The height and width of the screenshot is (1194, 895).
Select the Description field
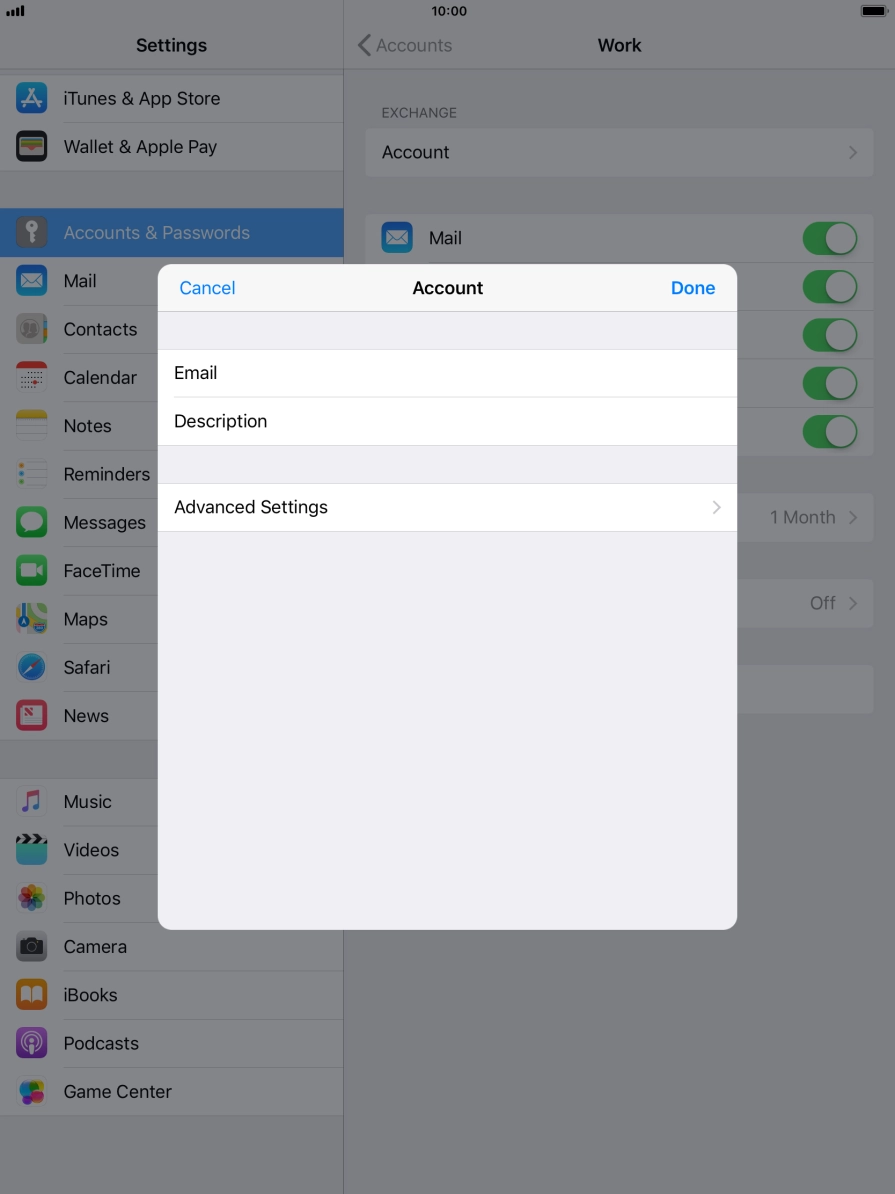447,421
